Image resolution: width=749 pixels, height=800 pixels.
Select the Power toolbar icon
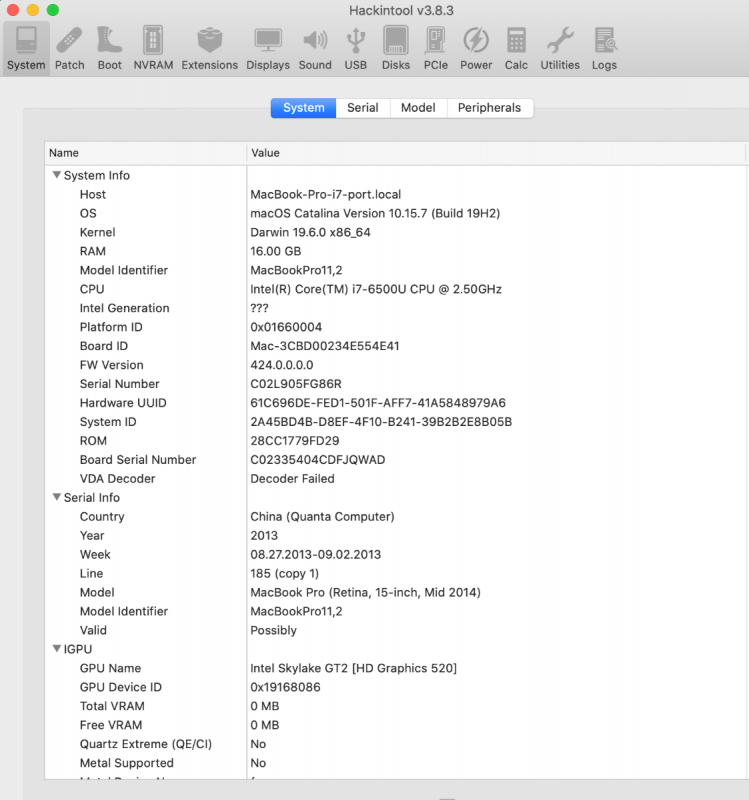click(x=476, y=48)
